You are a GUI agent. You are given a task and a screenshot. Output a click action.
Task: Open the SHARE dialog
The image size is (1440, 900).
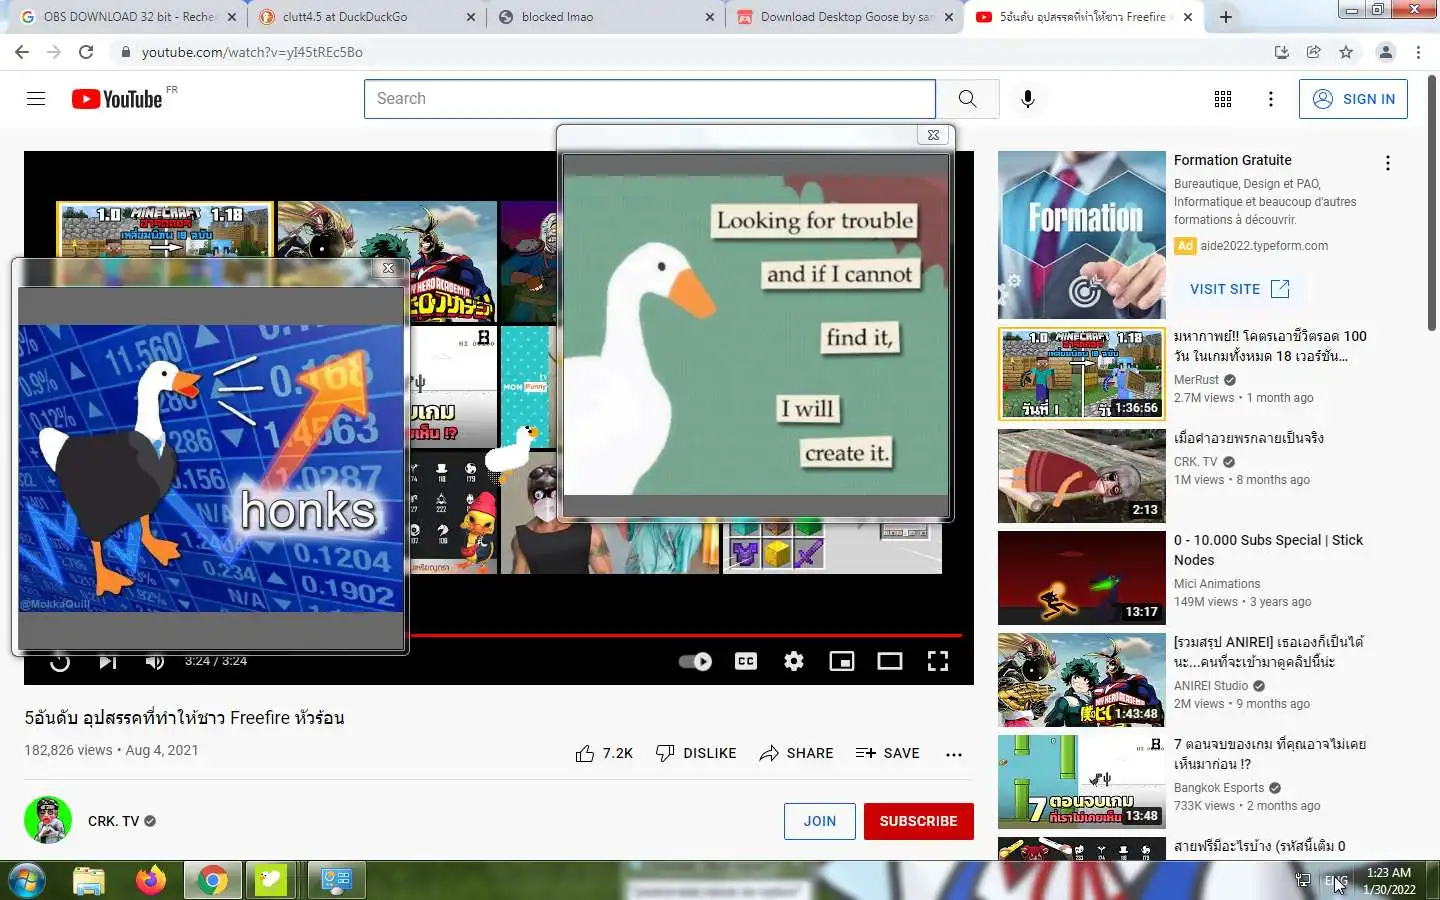click(x=796, y=753)
